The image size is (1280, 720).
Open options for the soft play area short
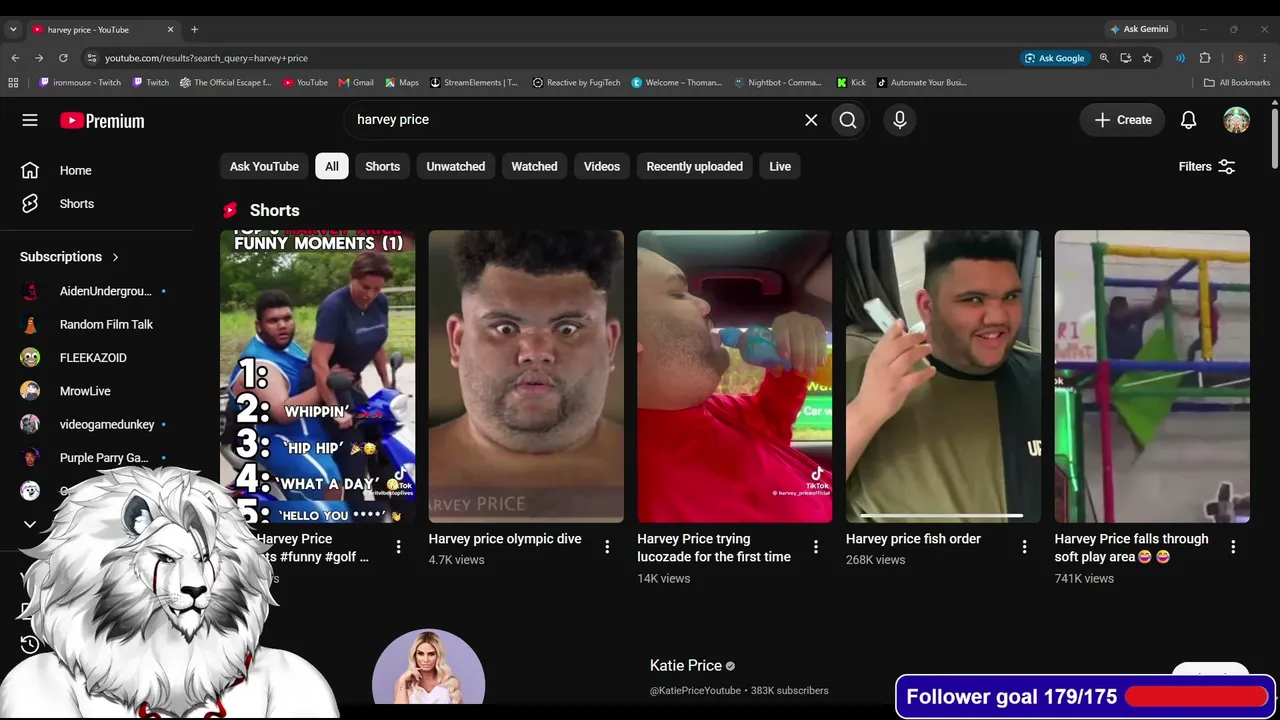click(1233, 546)
